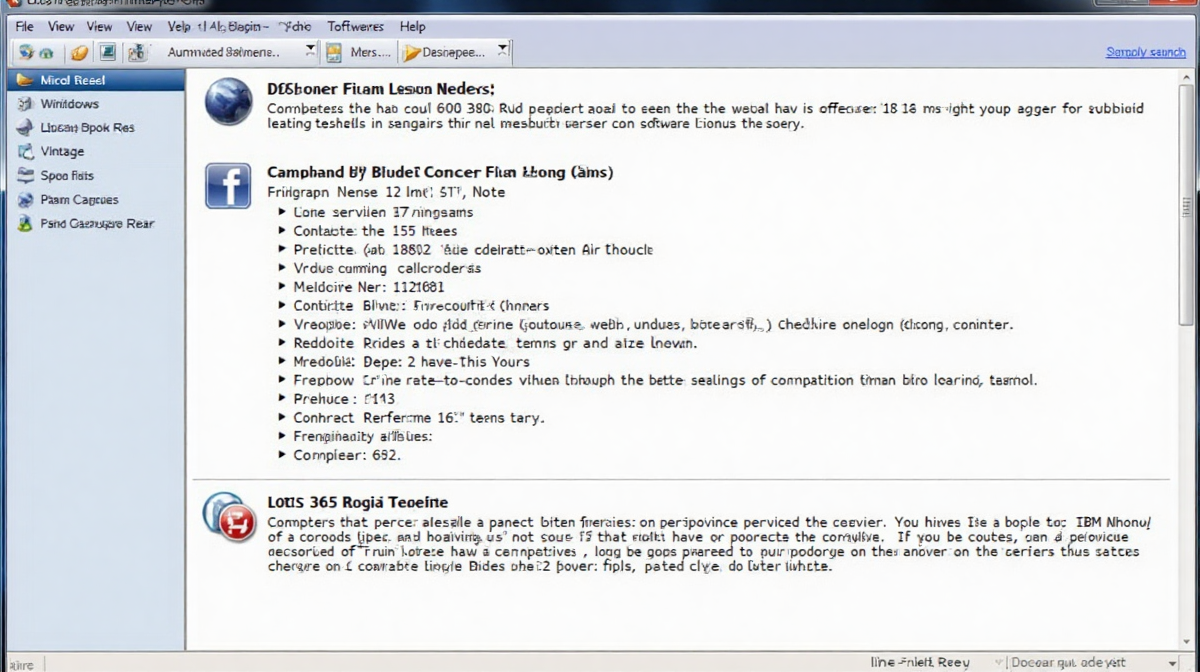Expand the 'Contabte the 155' bullet arrow
This screenshot has width=1200, height=672.
point(282,231)
